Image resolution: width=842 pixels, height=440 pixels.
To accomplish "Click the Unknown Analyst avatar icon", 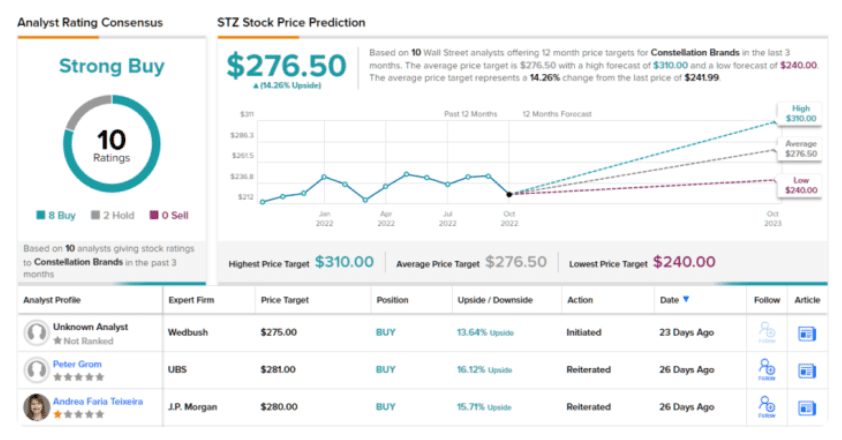I will (37, 334).
